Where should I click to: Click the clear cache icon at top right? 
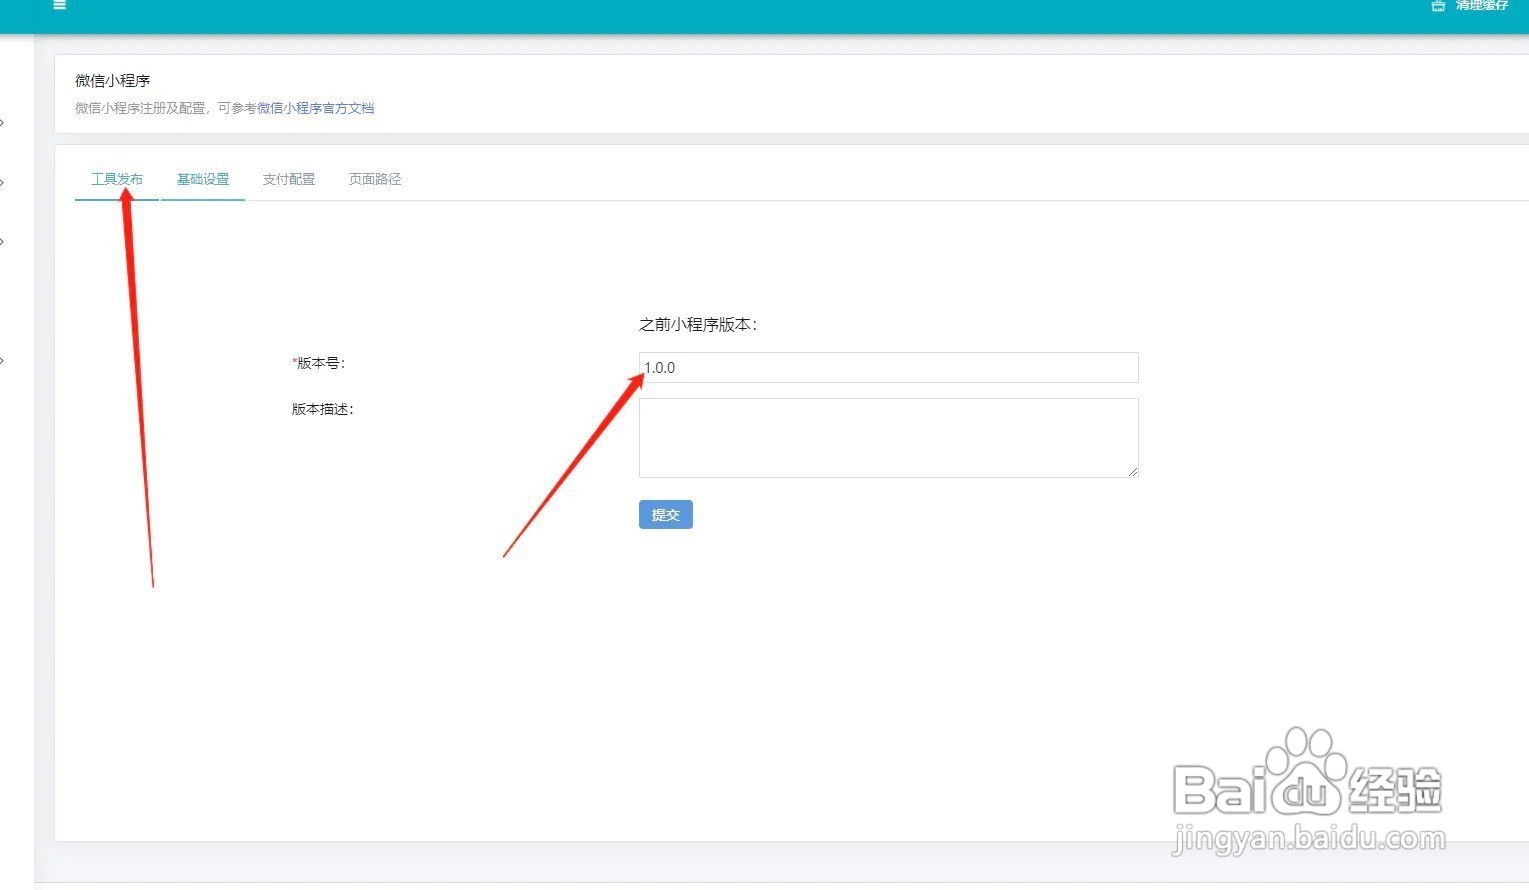pyautogui.click(x=1438, y=5)
